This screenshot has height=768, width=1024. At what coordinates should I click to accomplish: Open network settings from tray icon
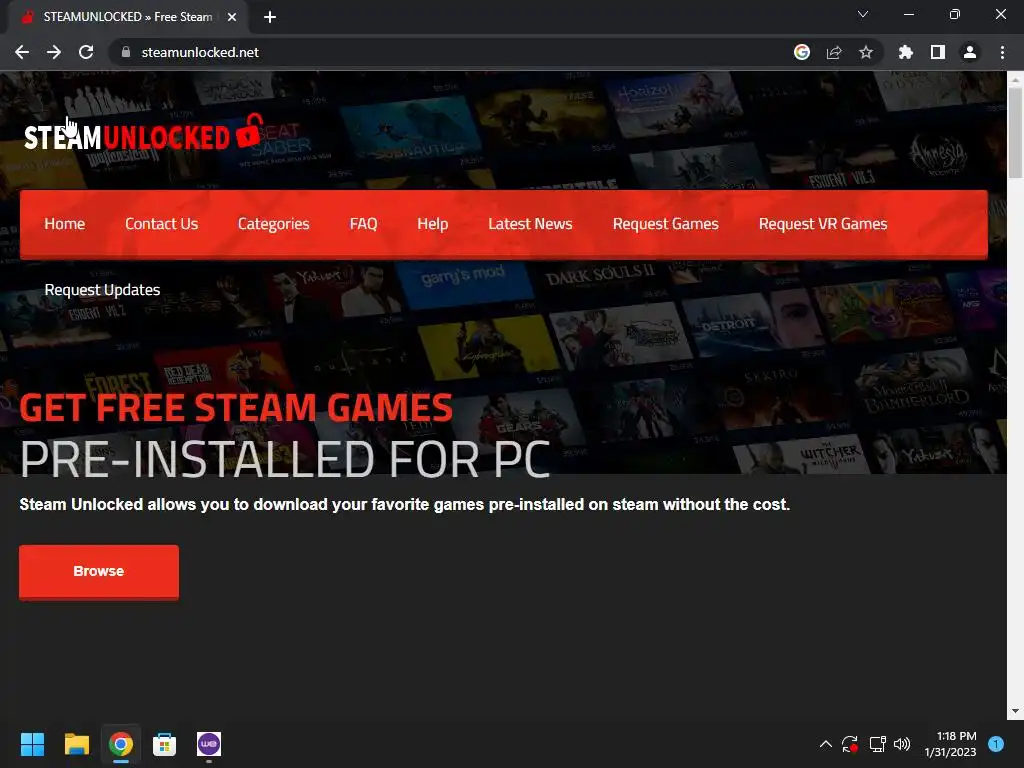click(x=877, y=744)
